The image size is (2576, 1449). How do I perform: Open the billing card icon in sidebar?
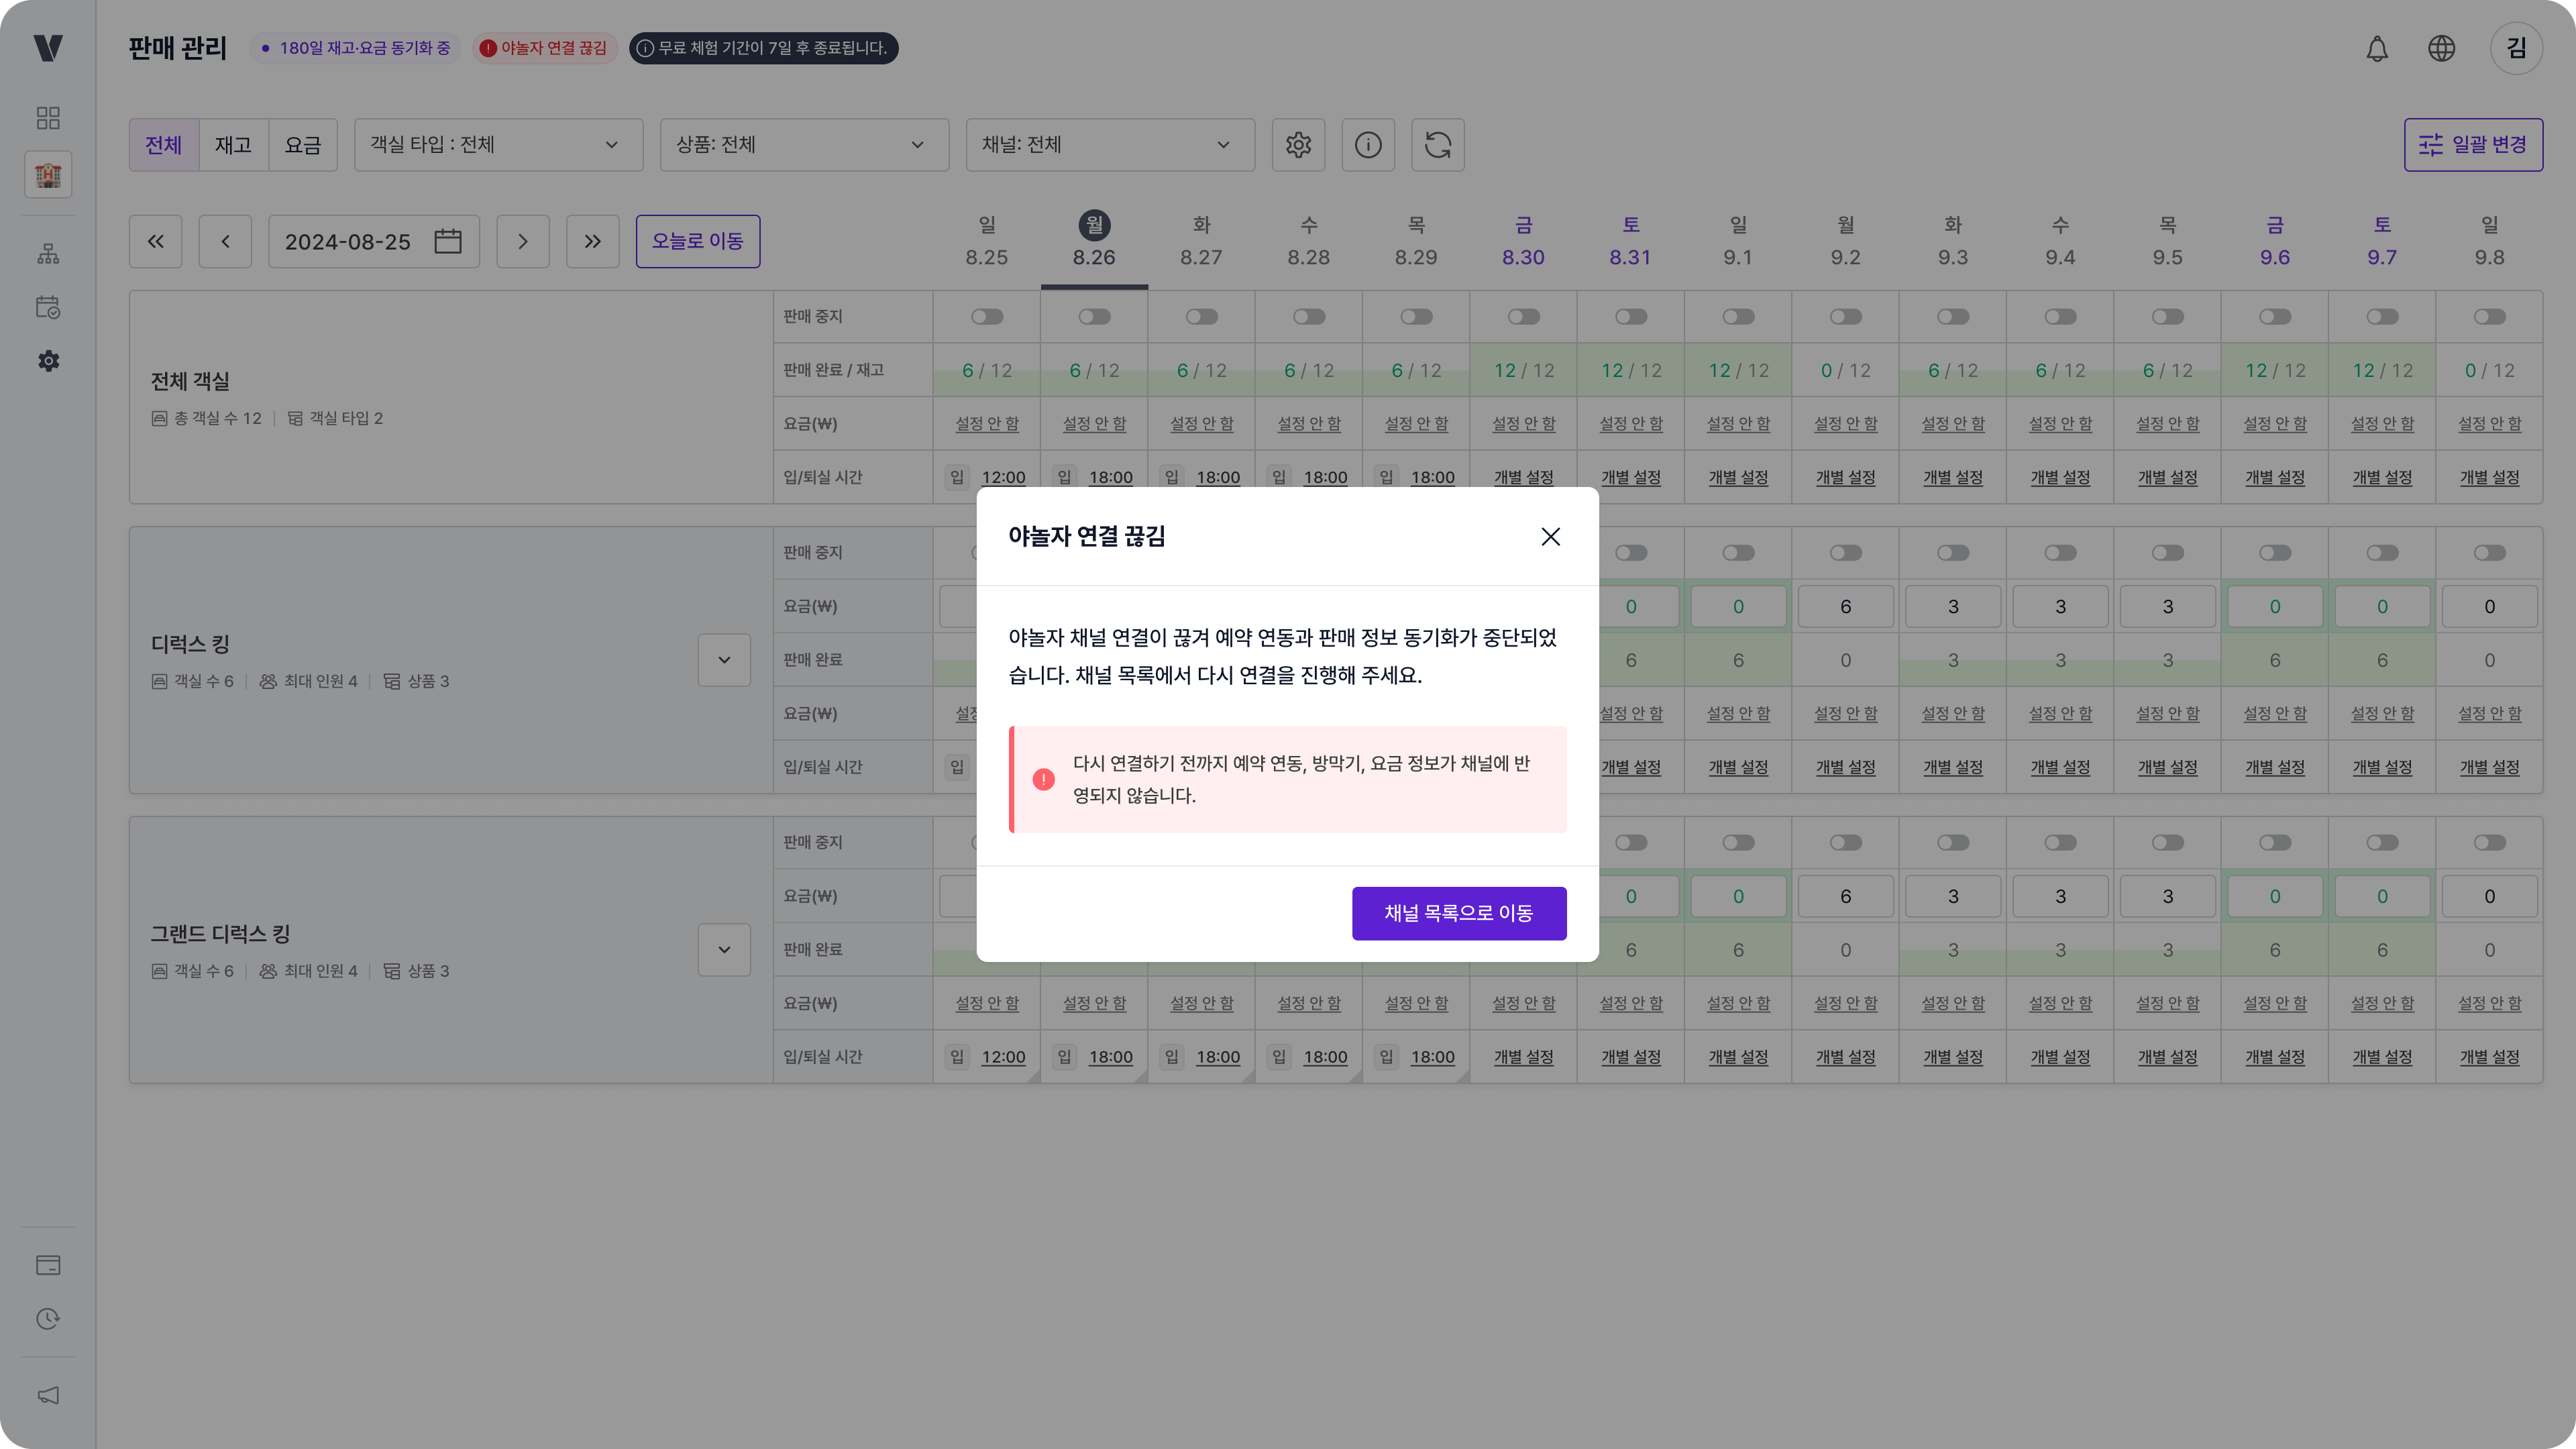(x=48, y=1265)
